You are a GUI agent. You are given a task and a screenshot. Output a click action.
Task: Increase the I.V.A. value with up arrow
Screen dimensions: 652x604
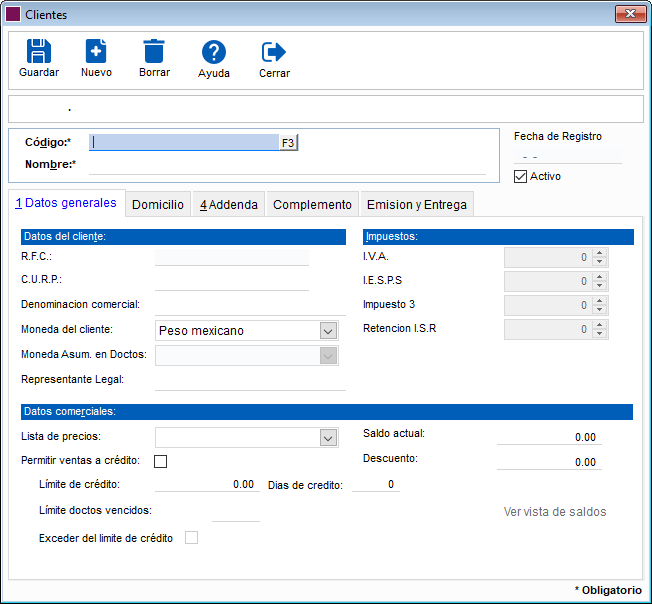pos(599,252)
